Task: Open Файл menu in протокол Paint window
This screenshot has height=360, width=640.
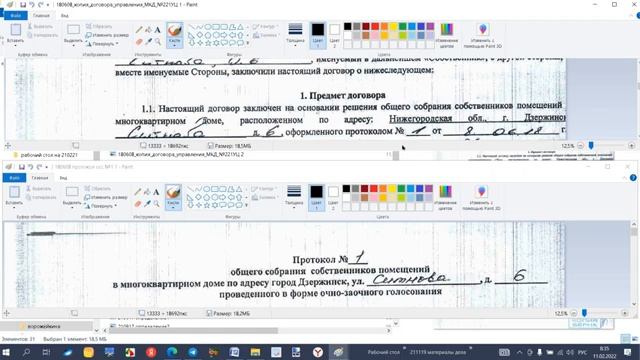Action: [x=14, y=178]
